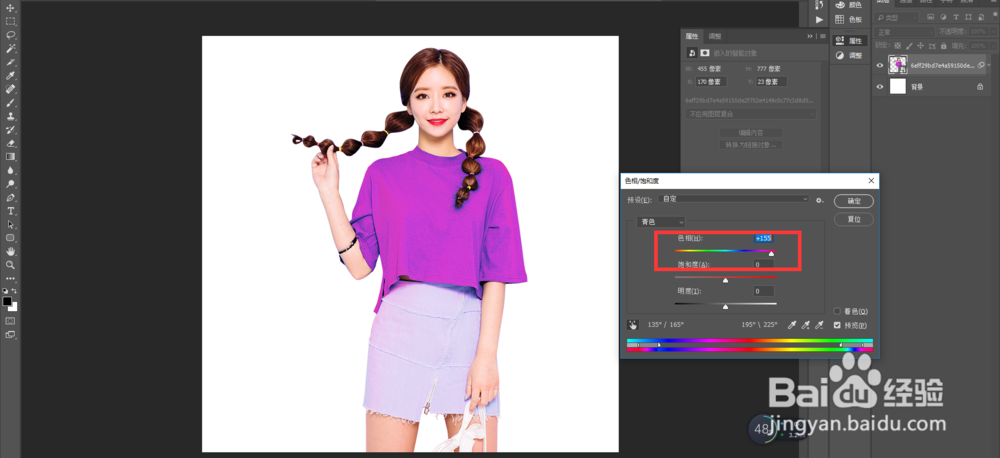The height and width of the screenshot is (458, 1000).
Task: Toggle Quick Mask mode
Action: 10,320
